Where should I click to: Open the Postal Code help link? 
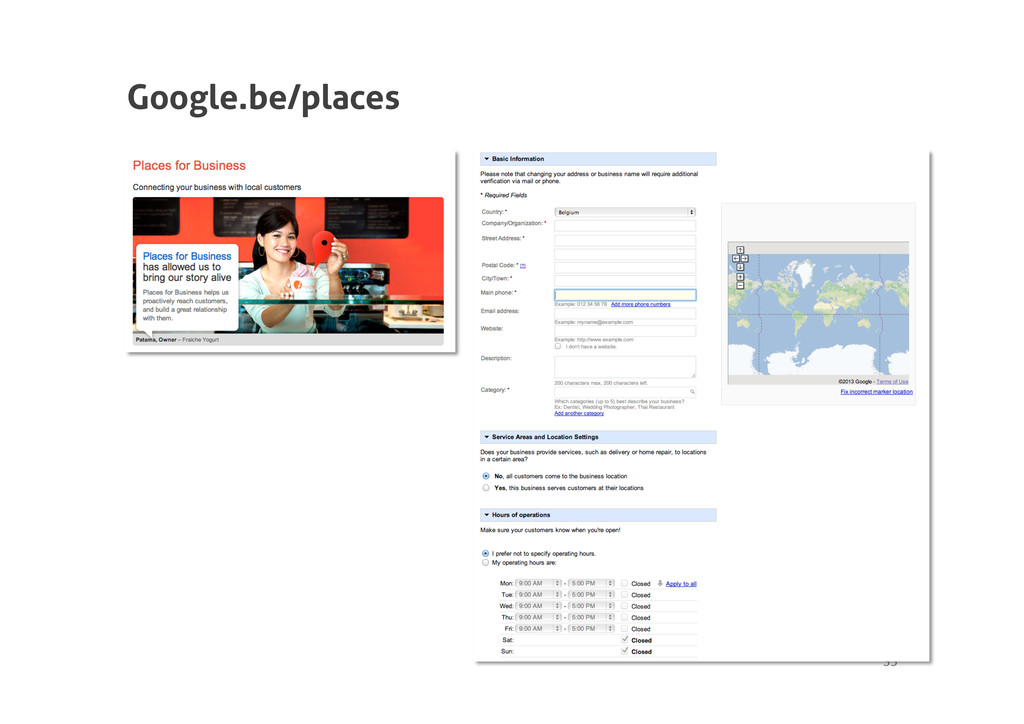point(522,266)
